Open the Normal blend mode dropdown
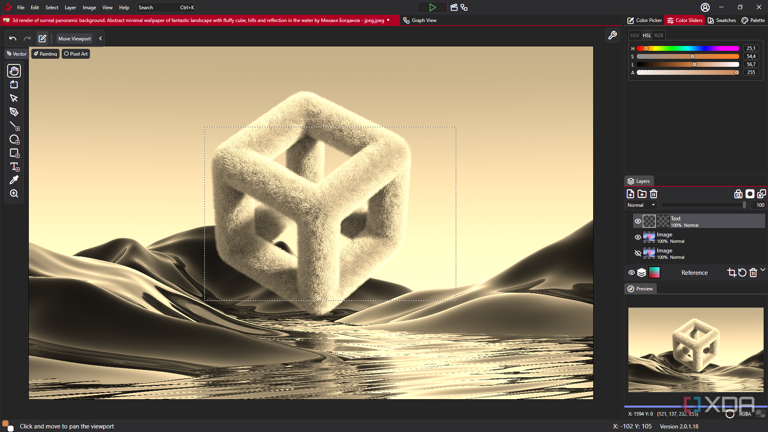This screenshot has height=432, width=768. click(641, 205)
